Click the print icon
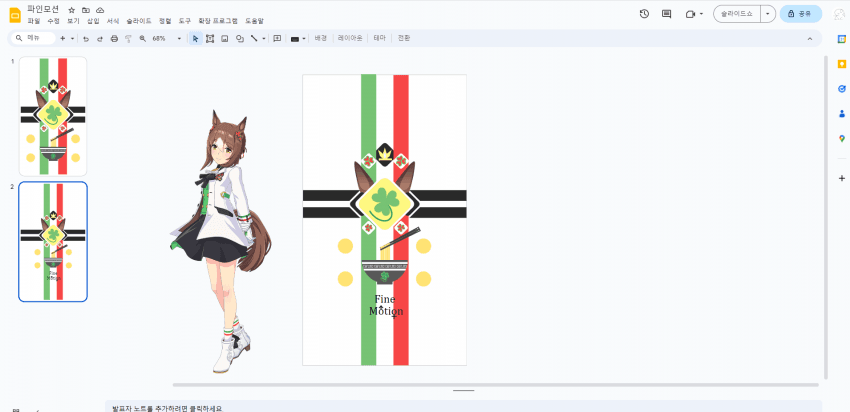The height and width of the screenshot is (412, 850). (x=114, y=38)
